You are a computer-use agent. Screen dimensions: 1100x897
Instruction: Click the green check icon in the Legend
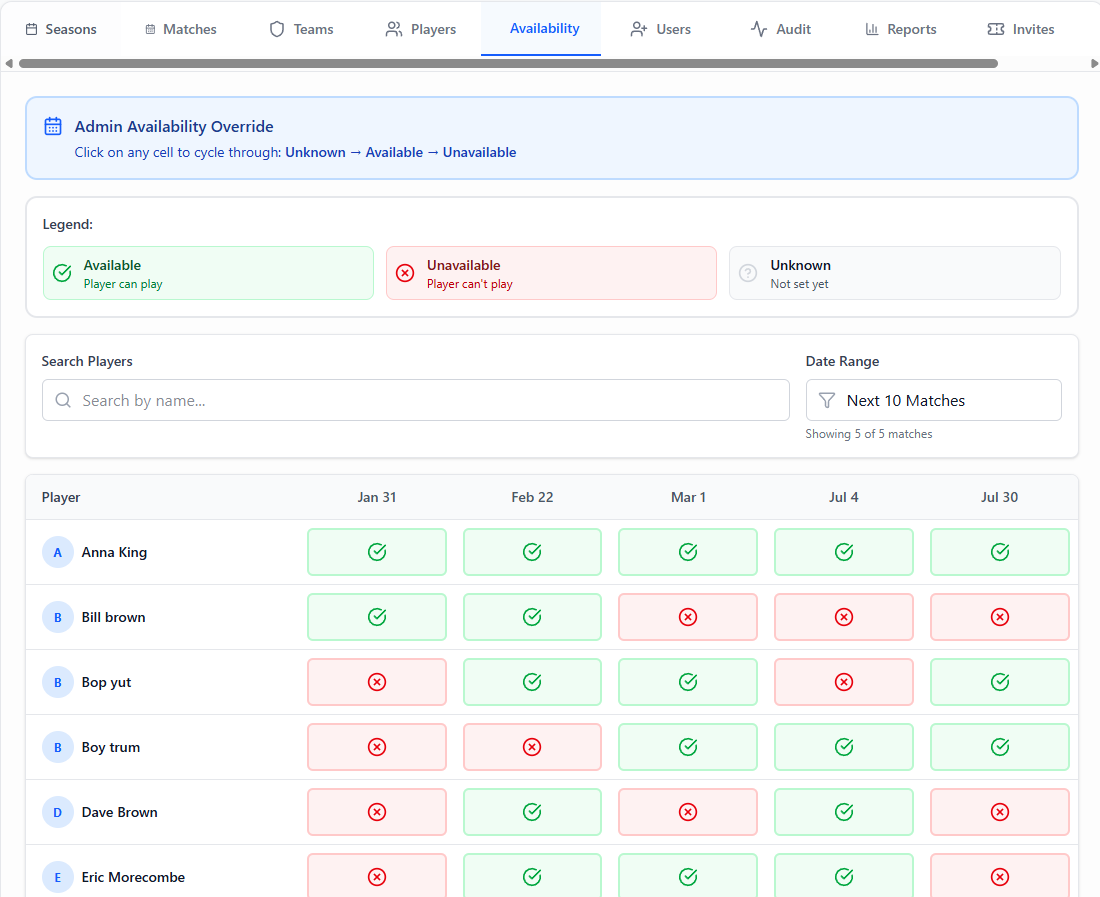62,273
